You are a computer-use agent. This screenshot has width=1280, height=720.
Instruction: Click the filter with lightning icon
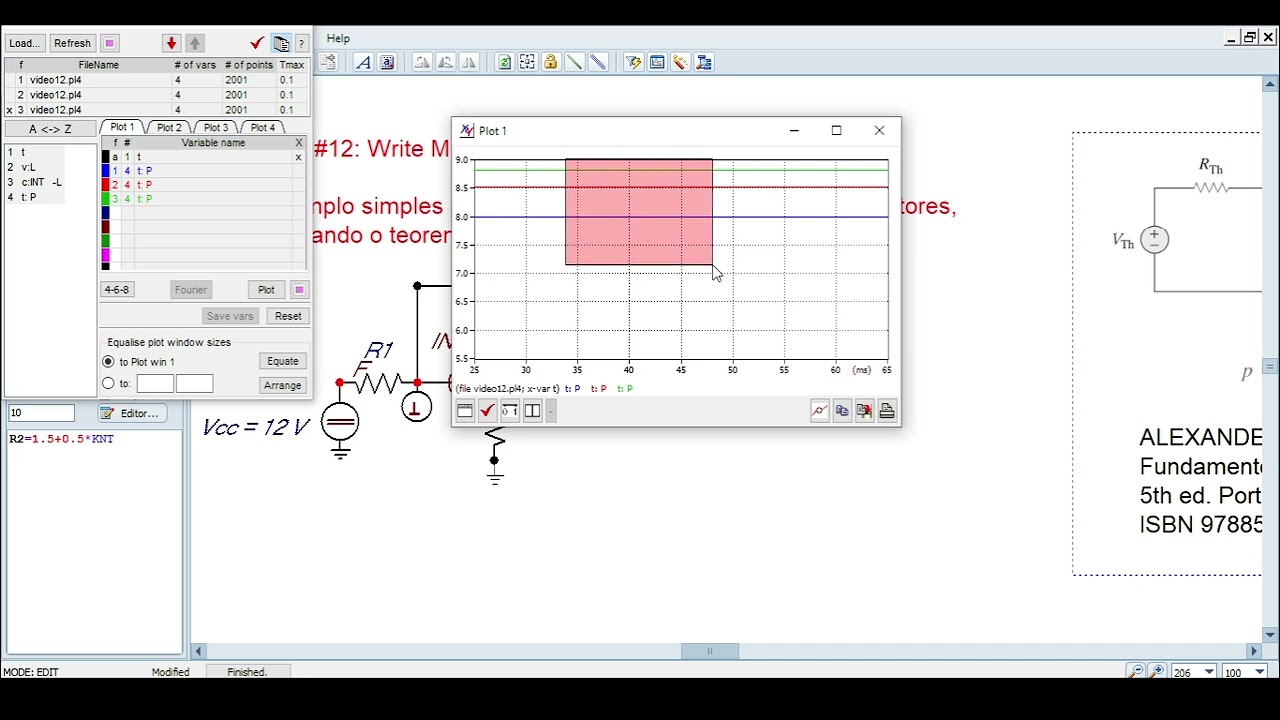[633, 62]
